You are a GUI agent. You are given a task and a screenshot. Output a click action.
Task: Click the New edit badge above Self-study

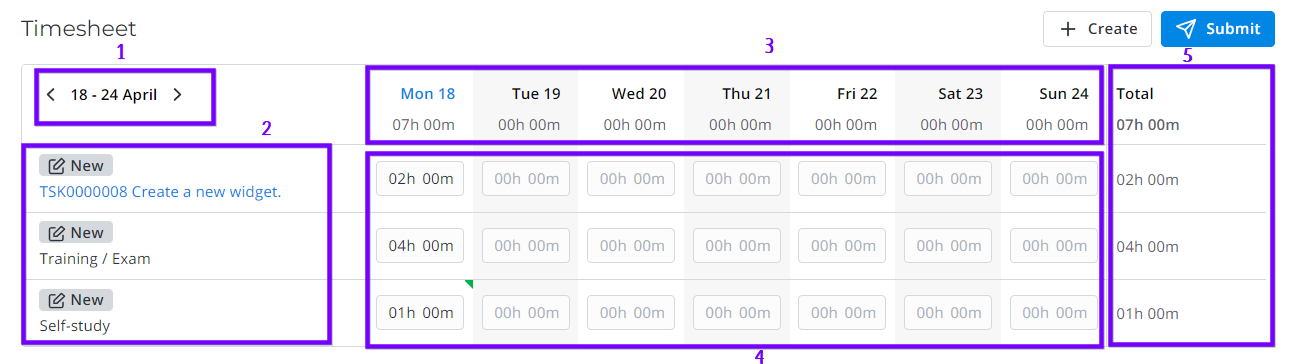point(76,300)
